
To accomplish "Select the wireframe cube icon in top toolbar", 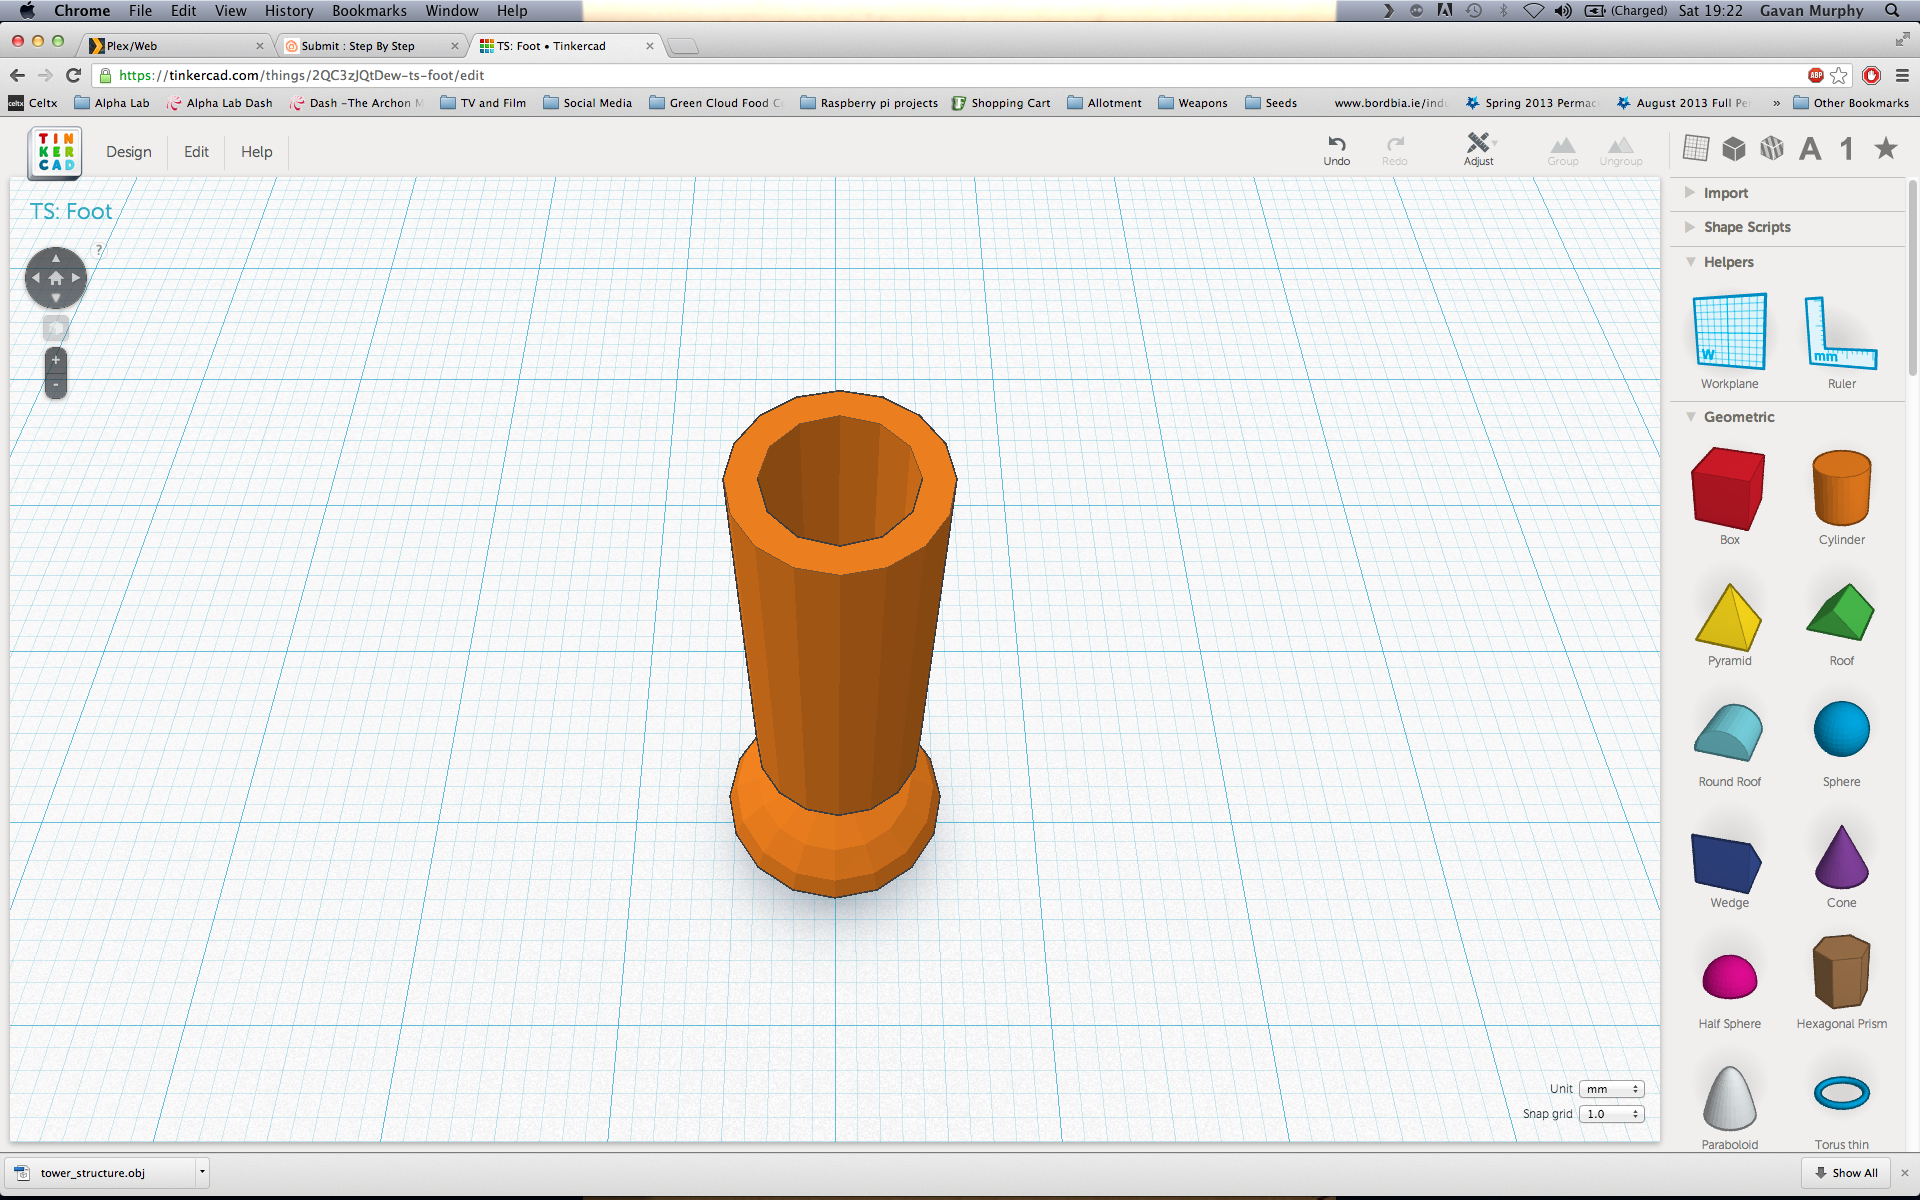I will [x=1772, y=148].
